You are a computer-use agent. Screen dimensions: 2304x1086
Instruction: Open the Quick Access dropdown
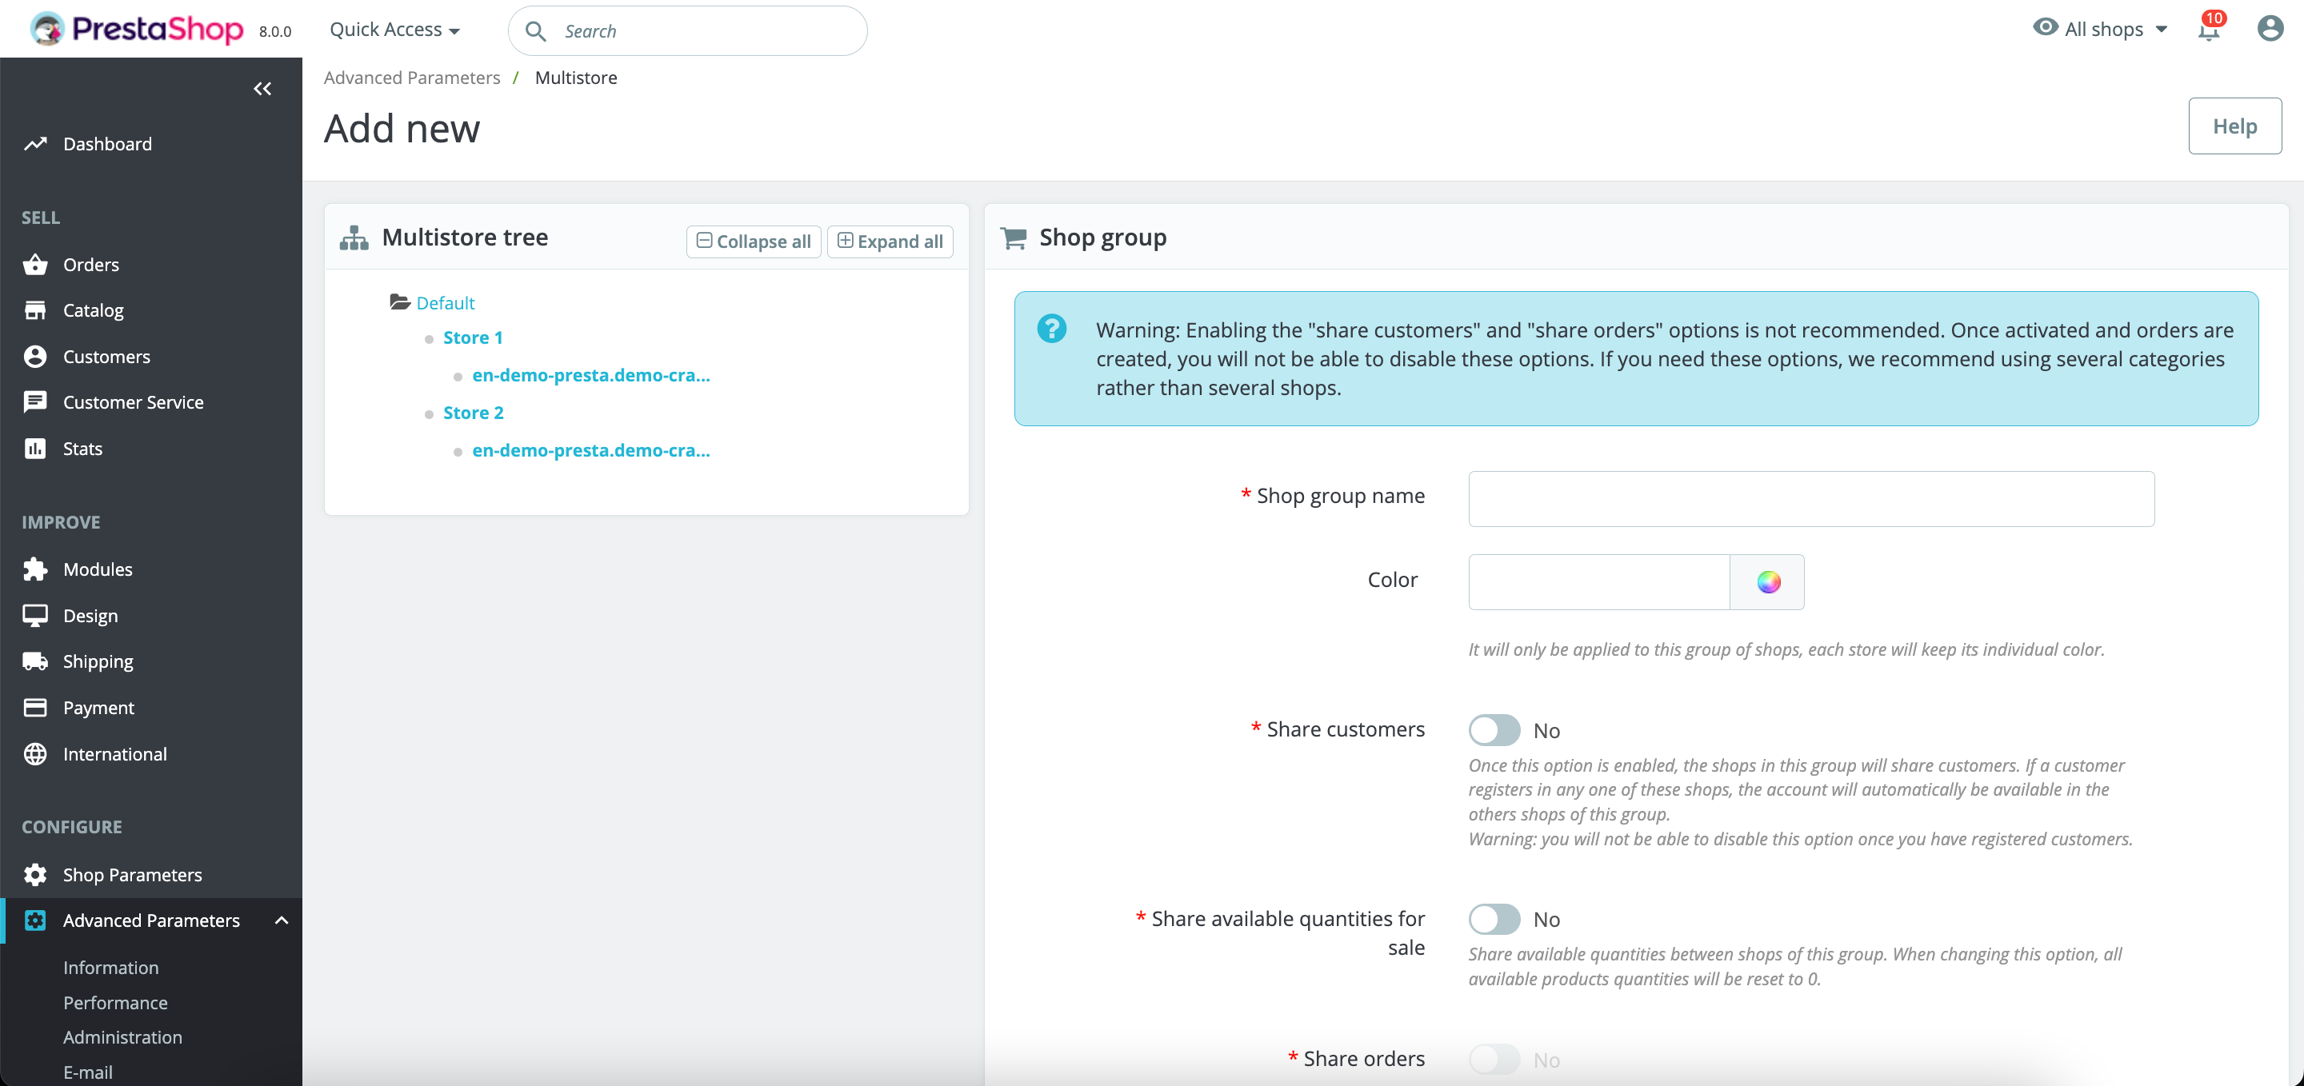click(x=395, y=30)
